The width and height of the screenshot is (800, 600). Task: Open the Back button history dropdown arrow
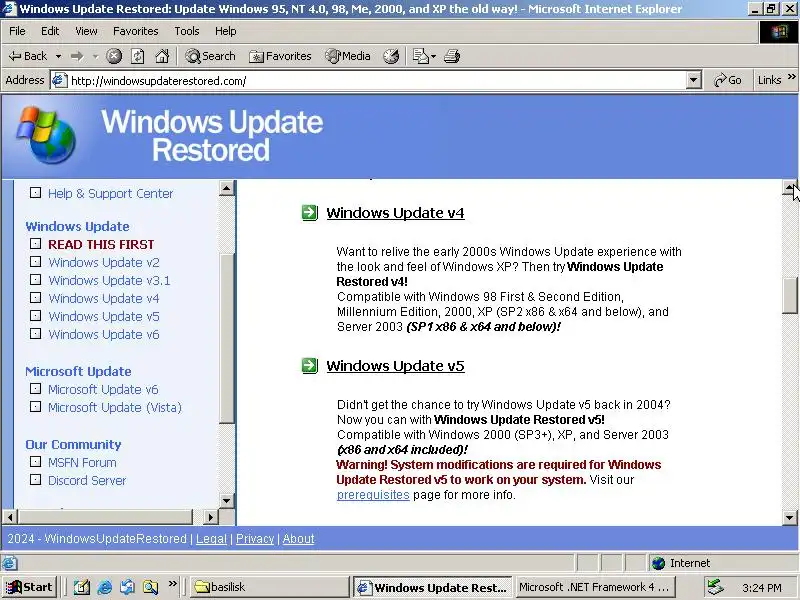[59, 56]
